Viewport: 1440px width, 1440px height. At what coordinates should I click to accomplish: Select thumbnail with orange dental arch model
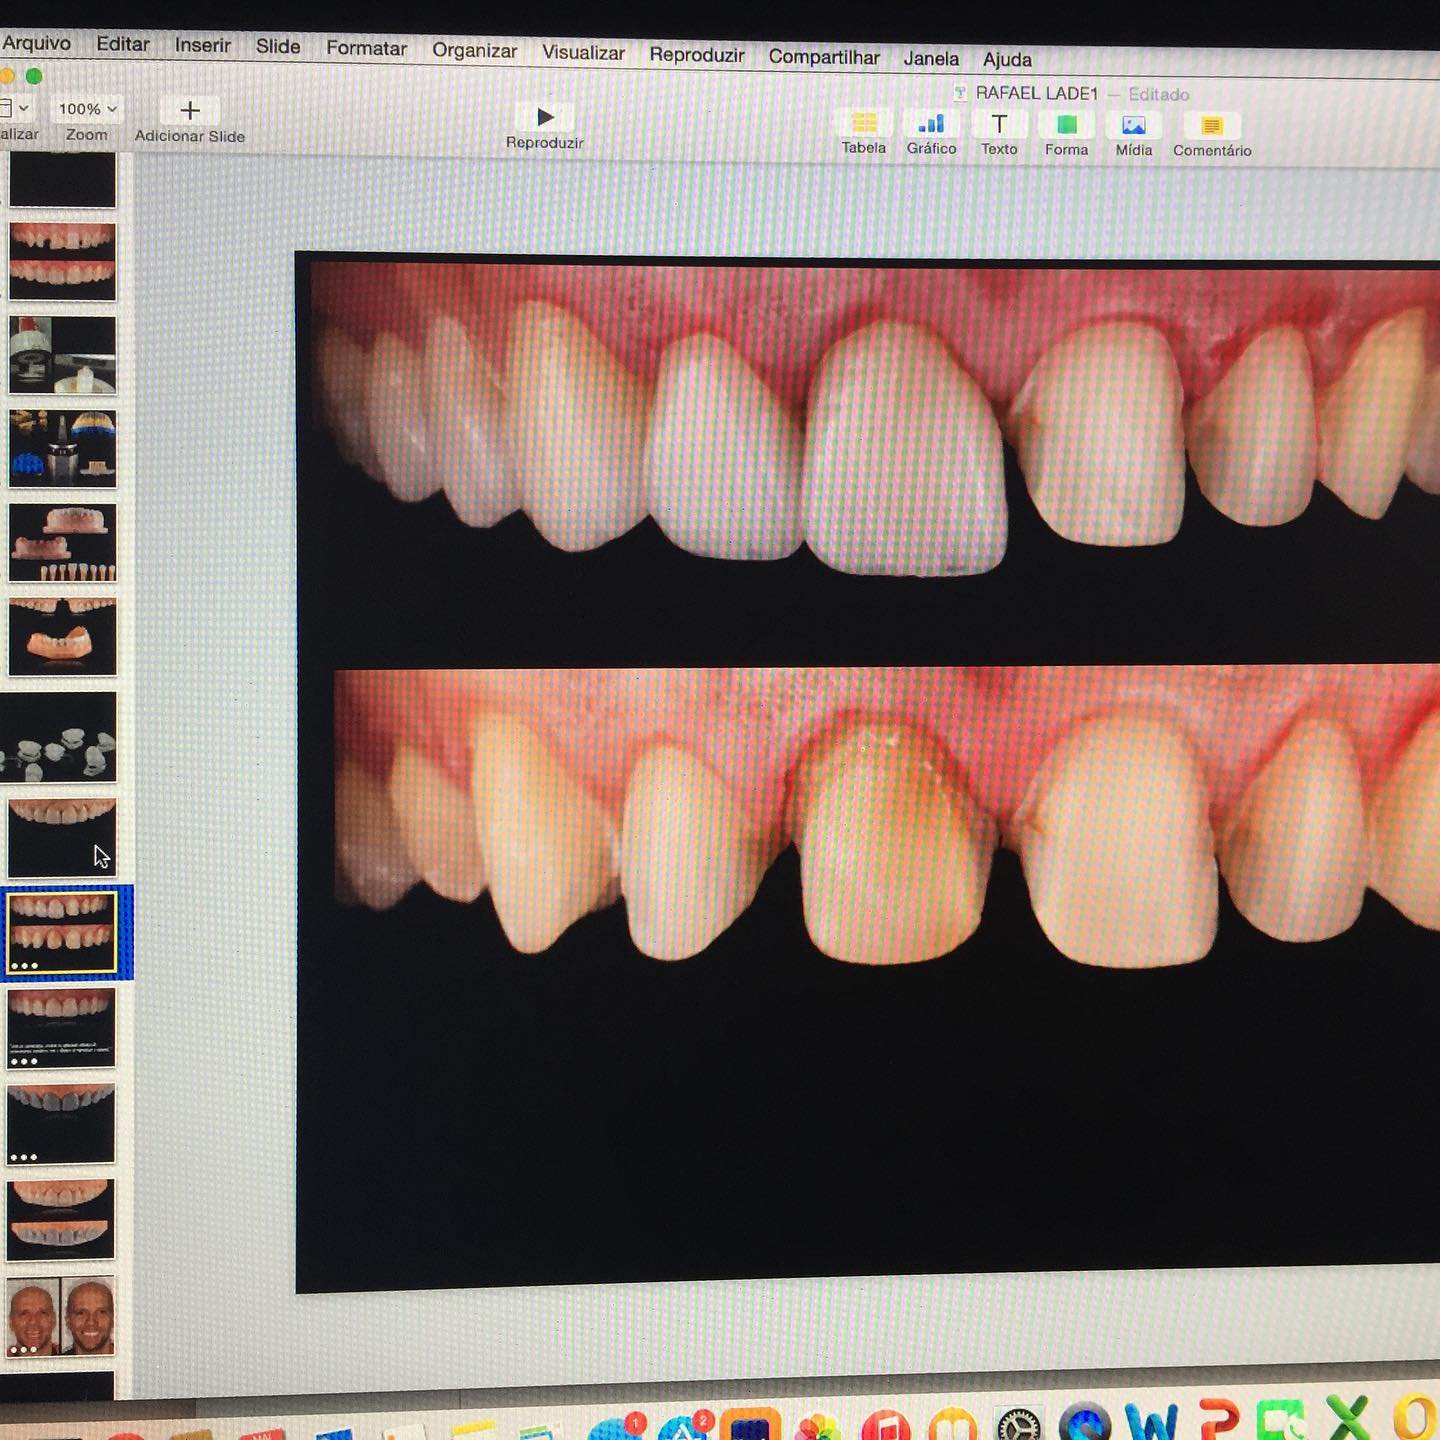tap(62, 636)
